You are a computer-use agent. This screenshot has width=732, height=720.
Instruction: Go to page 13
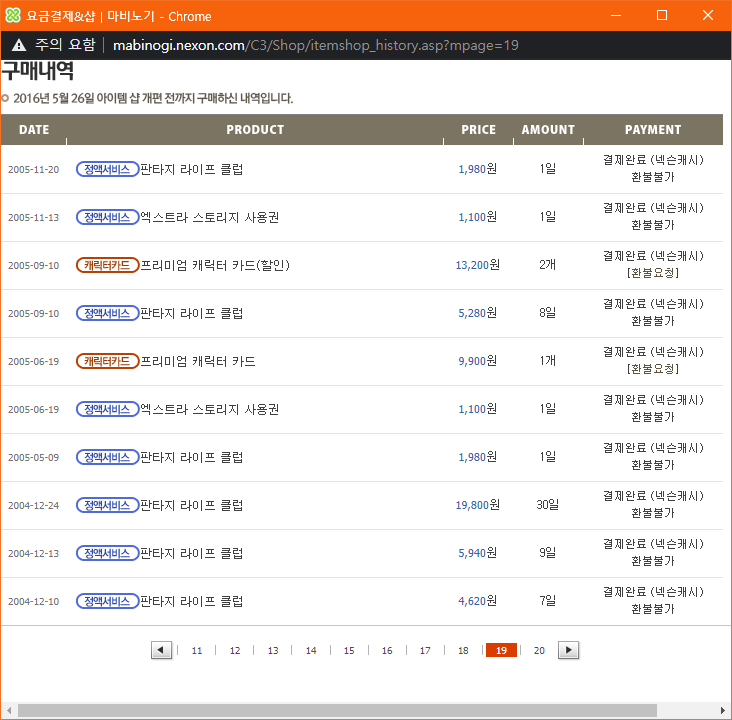(273, 650)
